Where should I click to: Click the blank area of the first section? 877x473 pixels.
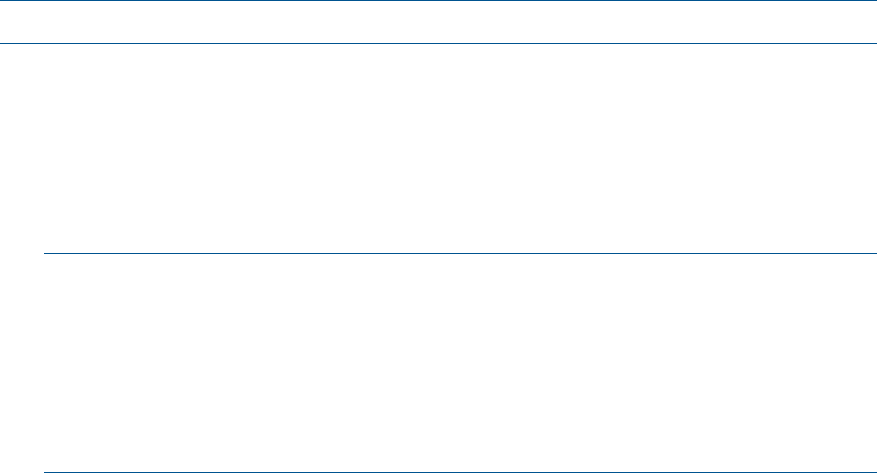438,148
